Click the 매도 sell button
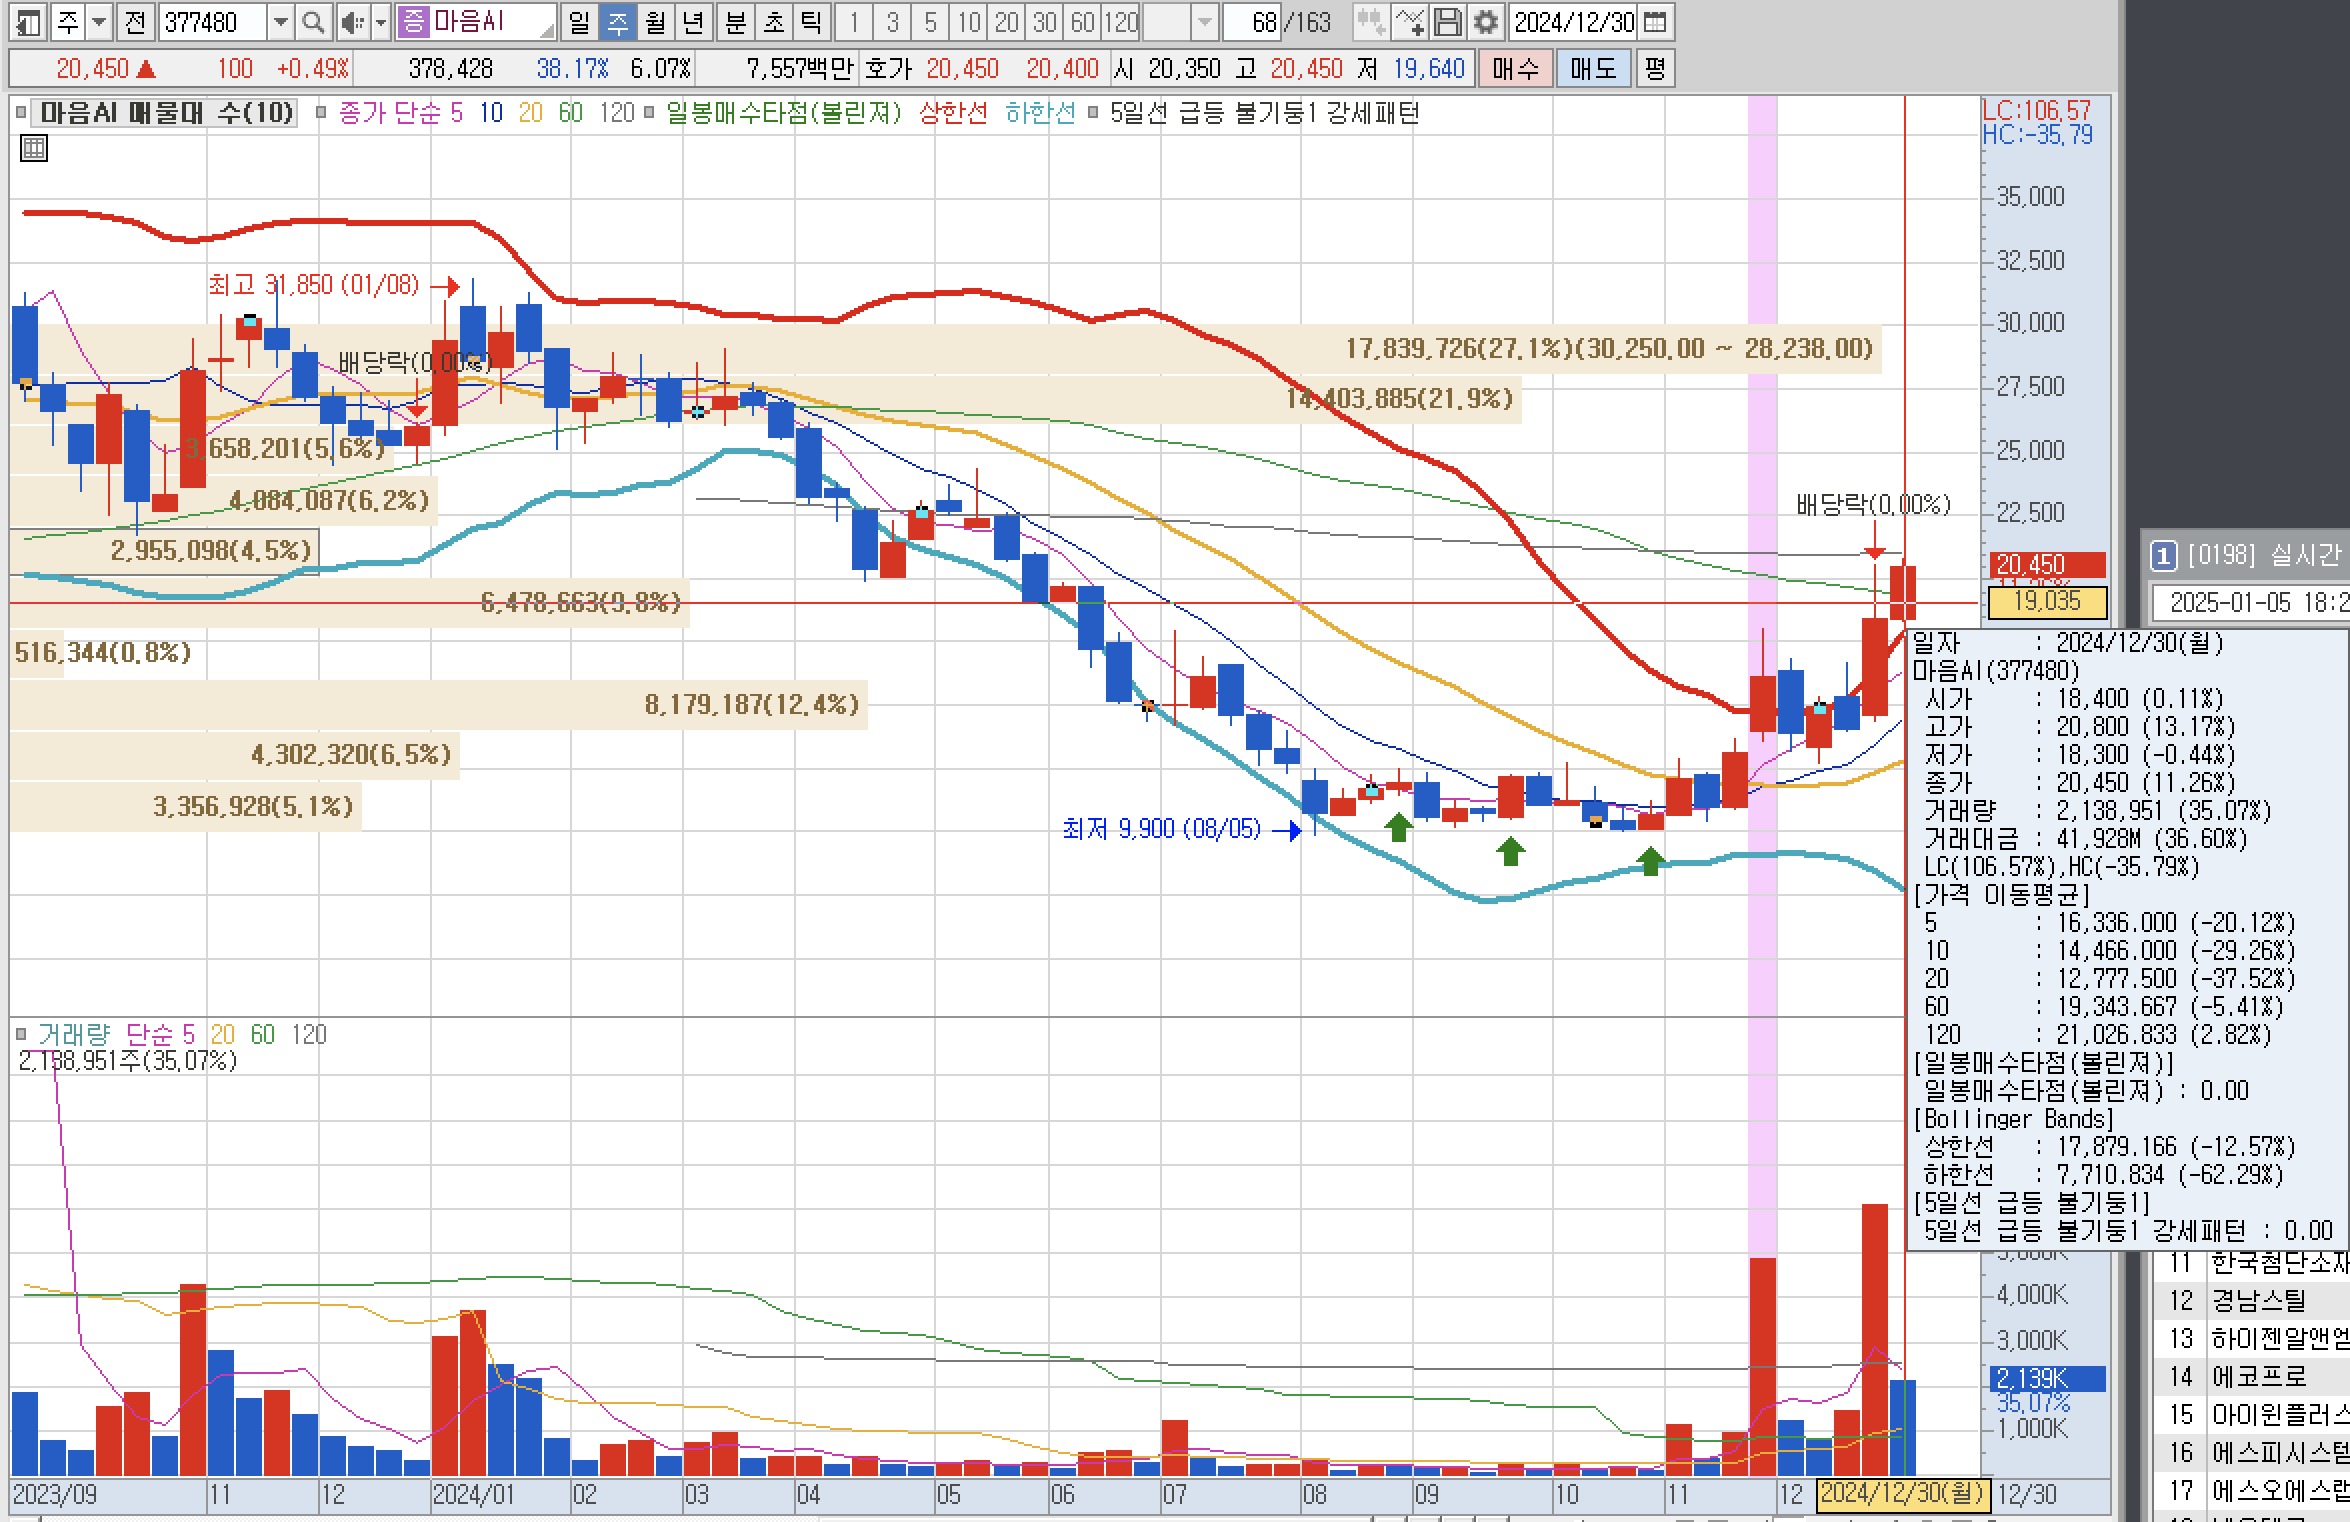 coord(1593,68)
